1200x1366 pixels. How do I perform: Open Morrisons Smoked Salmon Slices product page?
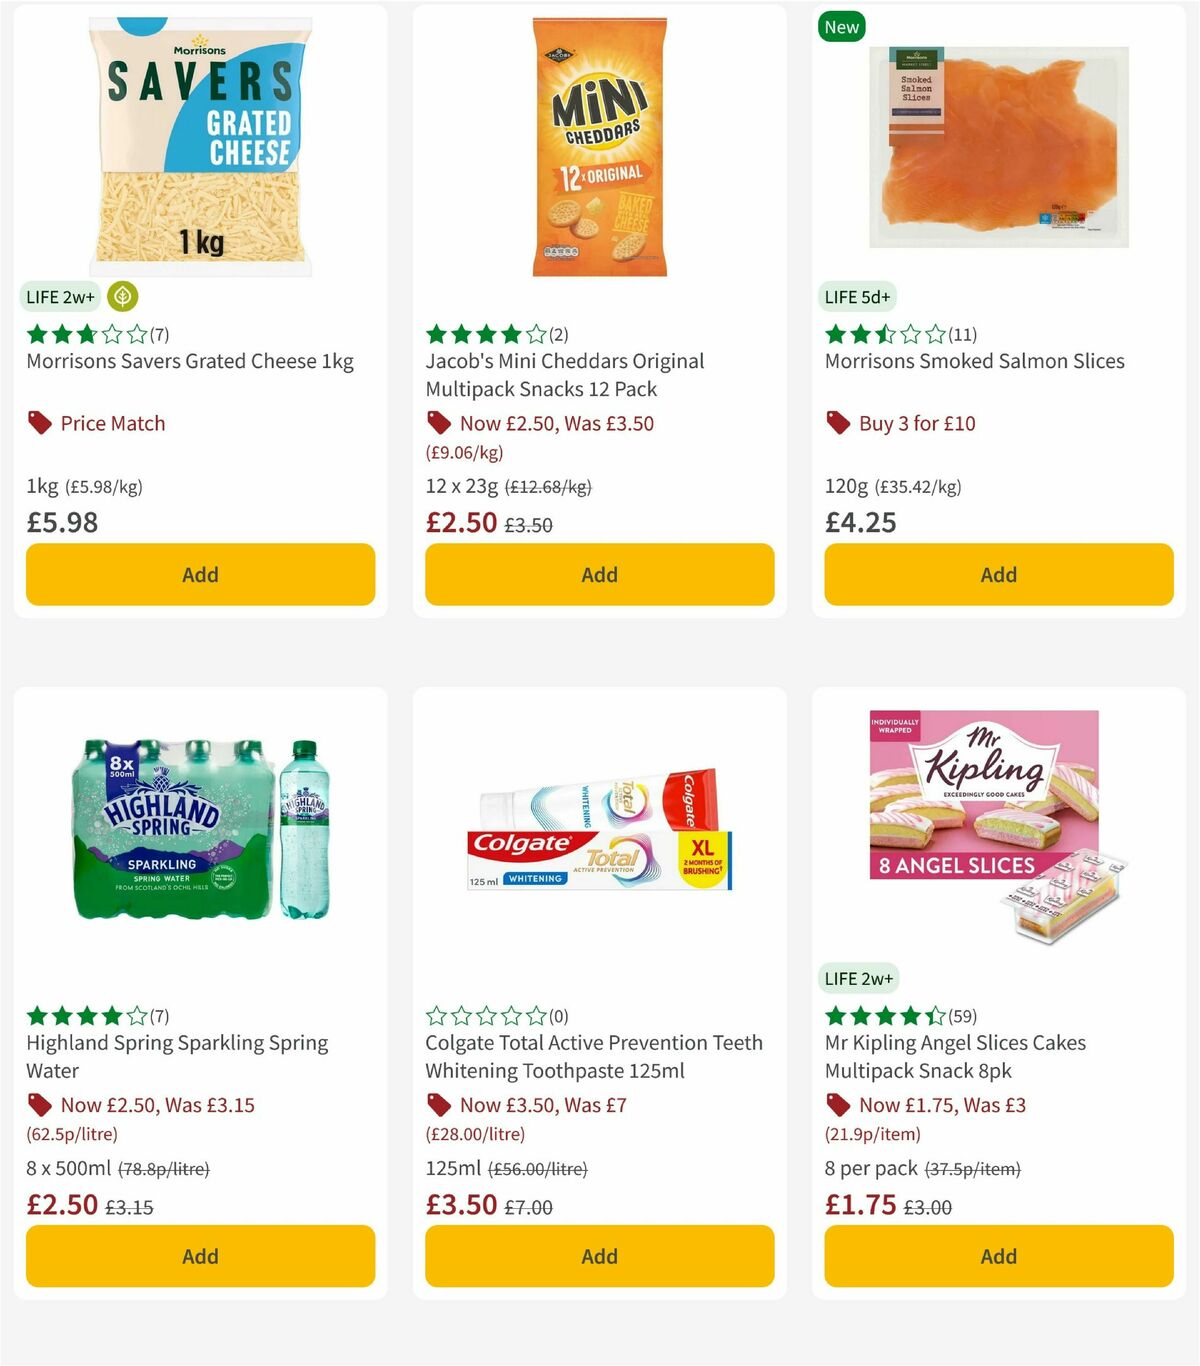(974, 361)
